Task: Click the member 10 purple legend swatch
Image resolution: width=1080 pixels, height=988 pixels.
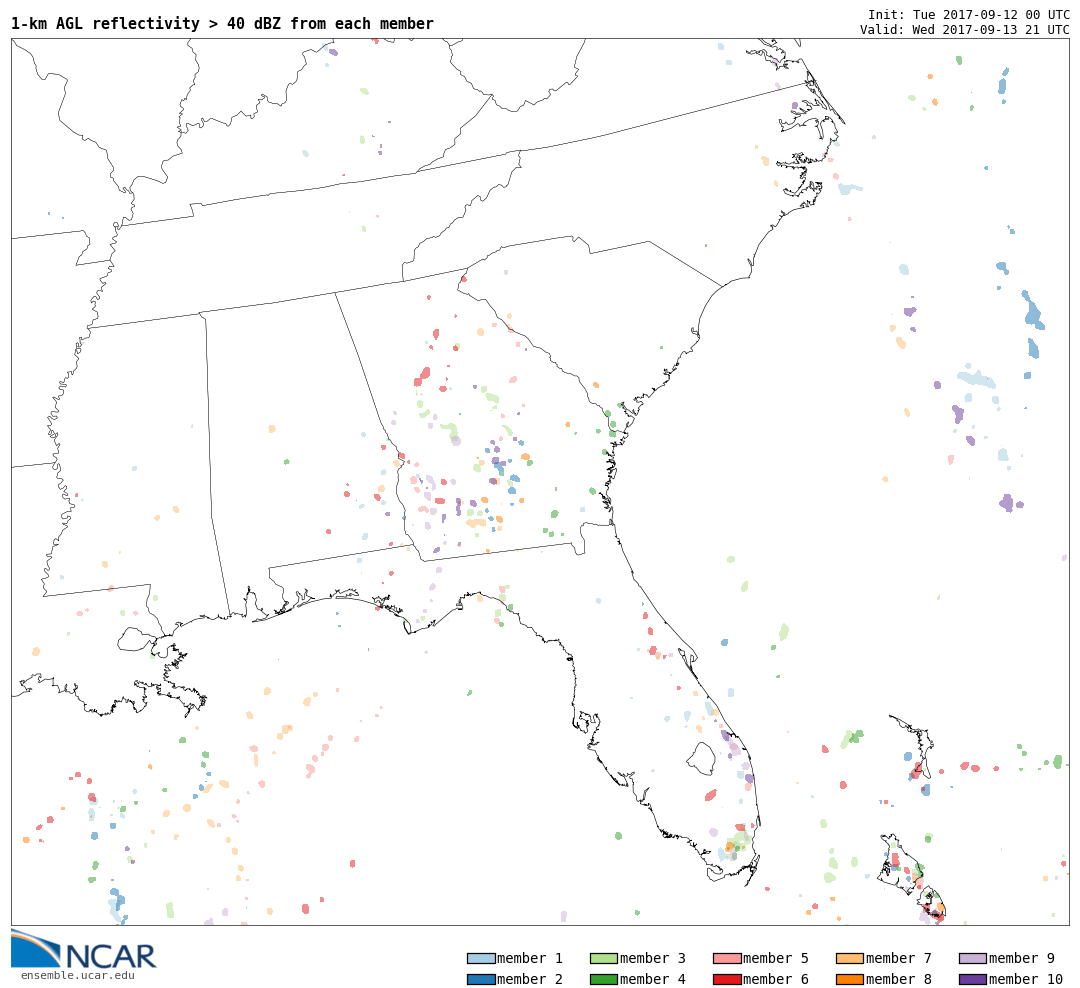Action: (973, 979)
